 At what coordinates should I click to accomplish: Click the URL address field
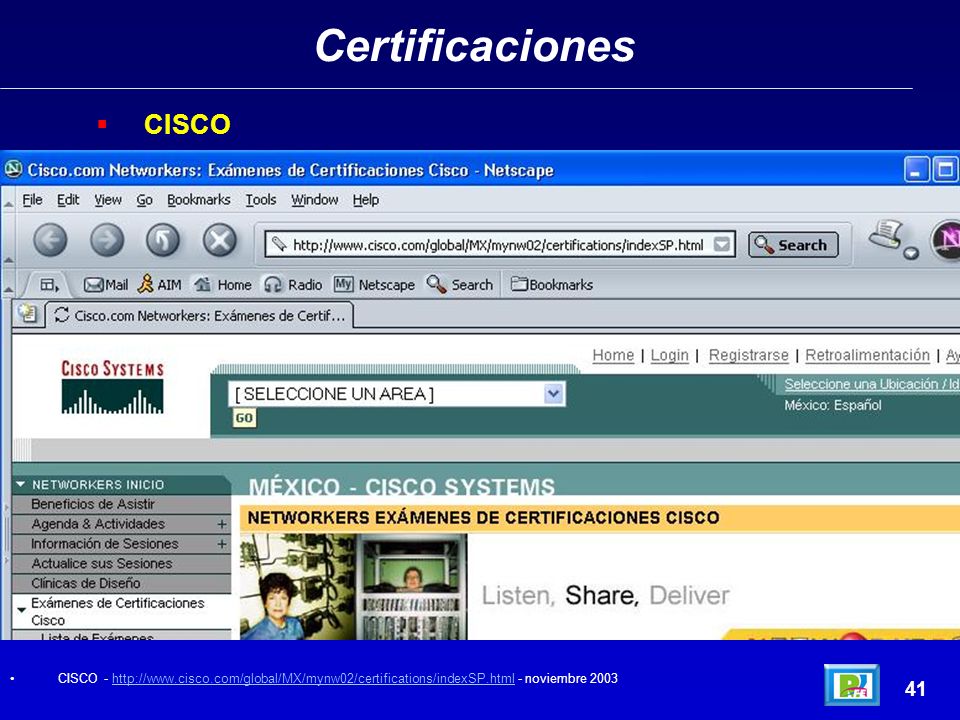click(x=499, y=245)
